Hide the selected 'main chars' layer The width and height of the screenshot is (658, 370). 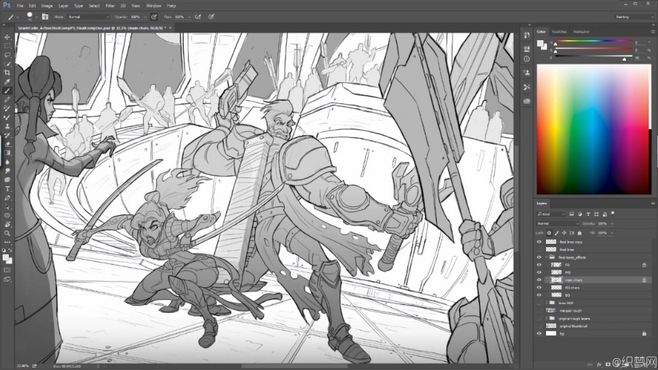(539, 280)
